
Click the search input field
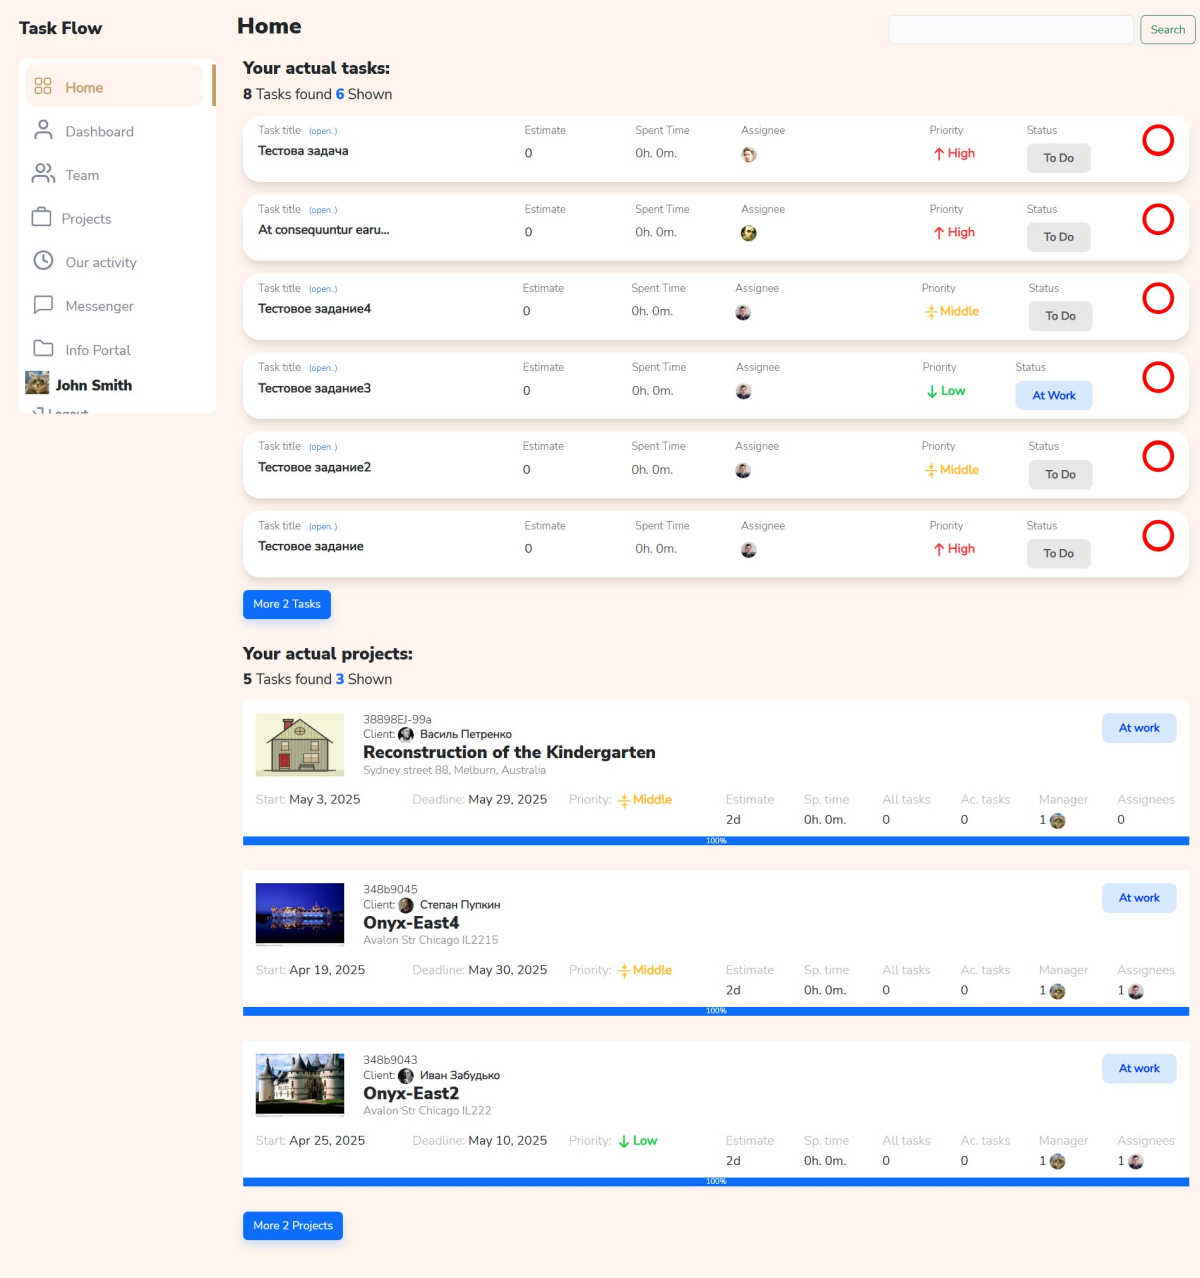pos(1010,30)
